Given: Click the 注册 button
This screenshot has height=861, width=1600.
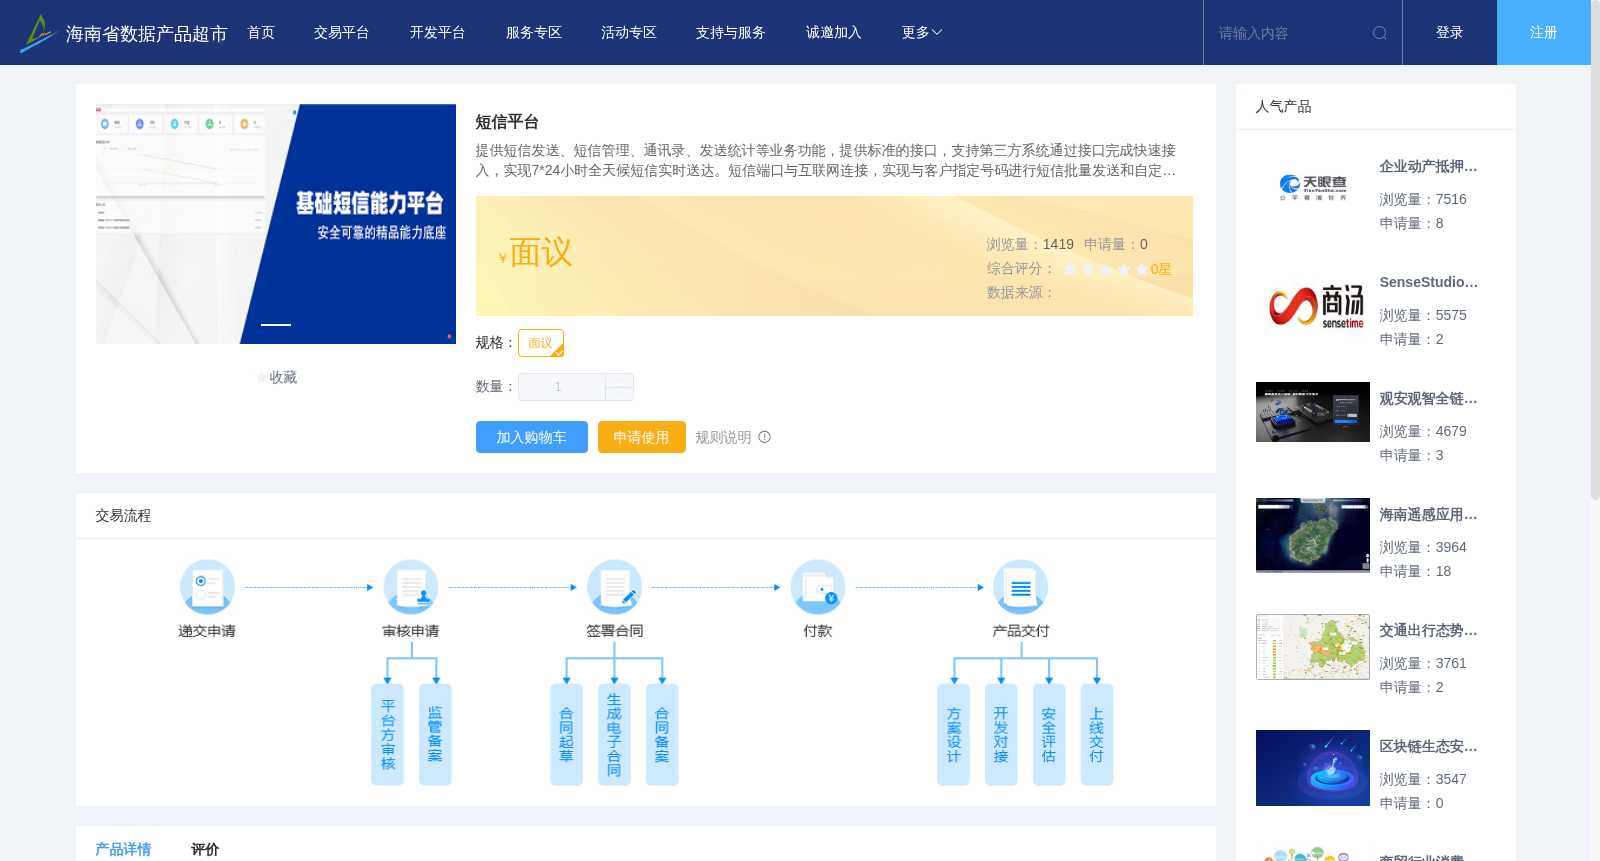Looking at the screenshot, I should point(1544,33).
